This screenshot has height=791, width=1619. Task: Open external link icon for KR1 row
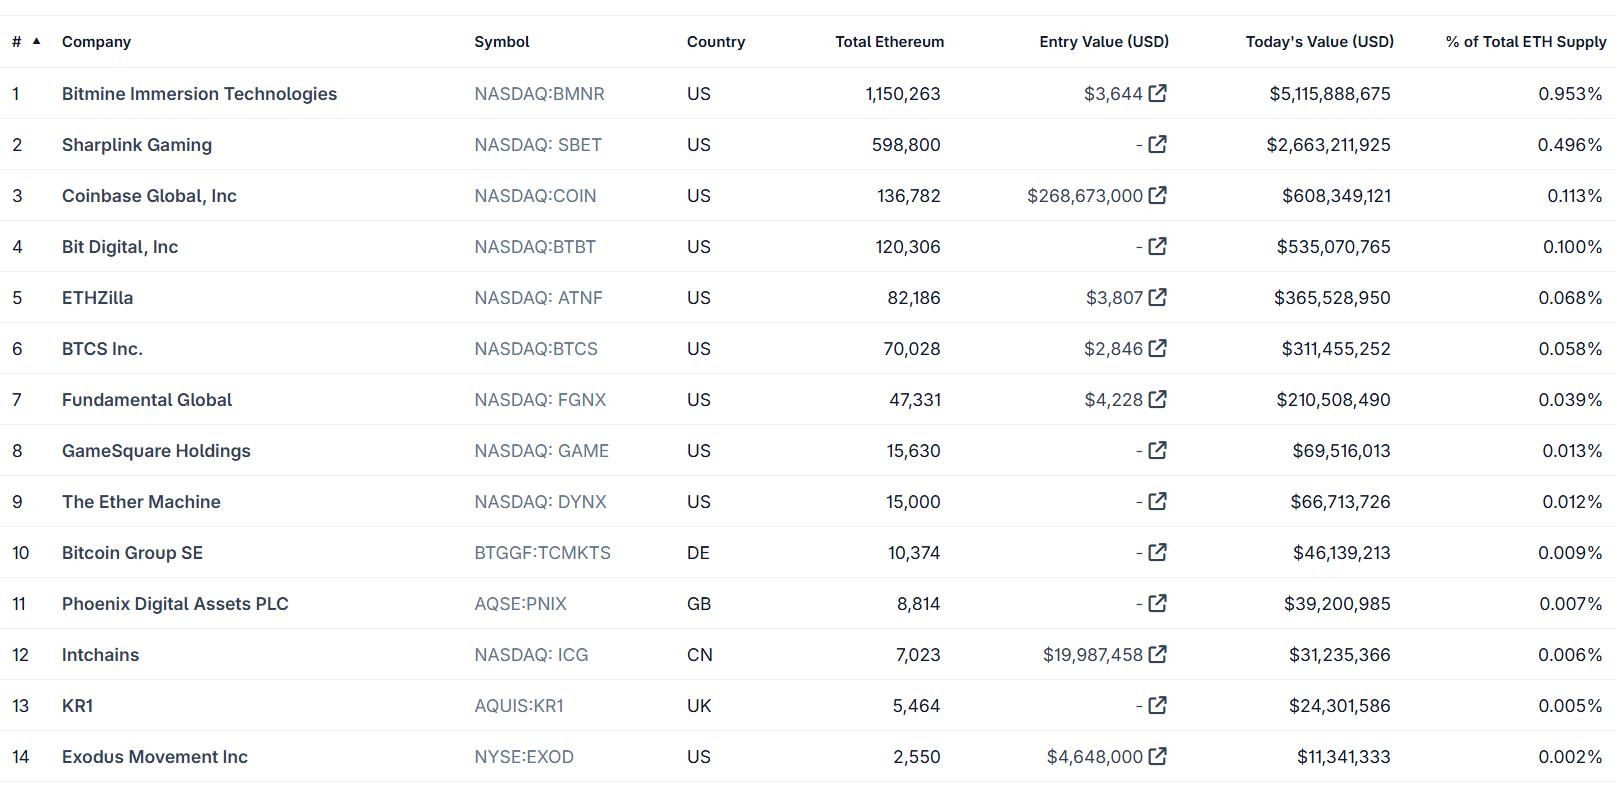point(1157,705)
